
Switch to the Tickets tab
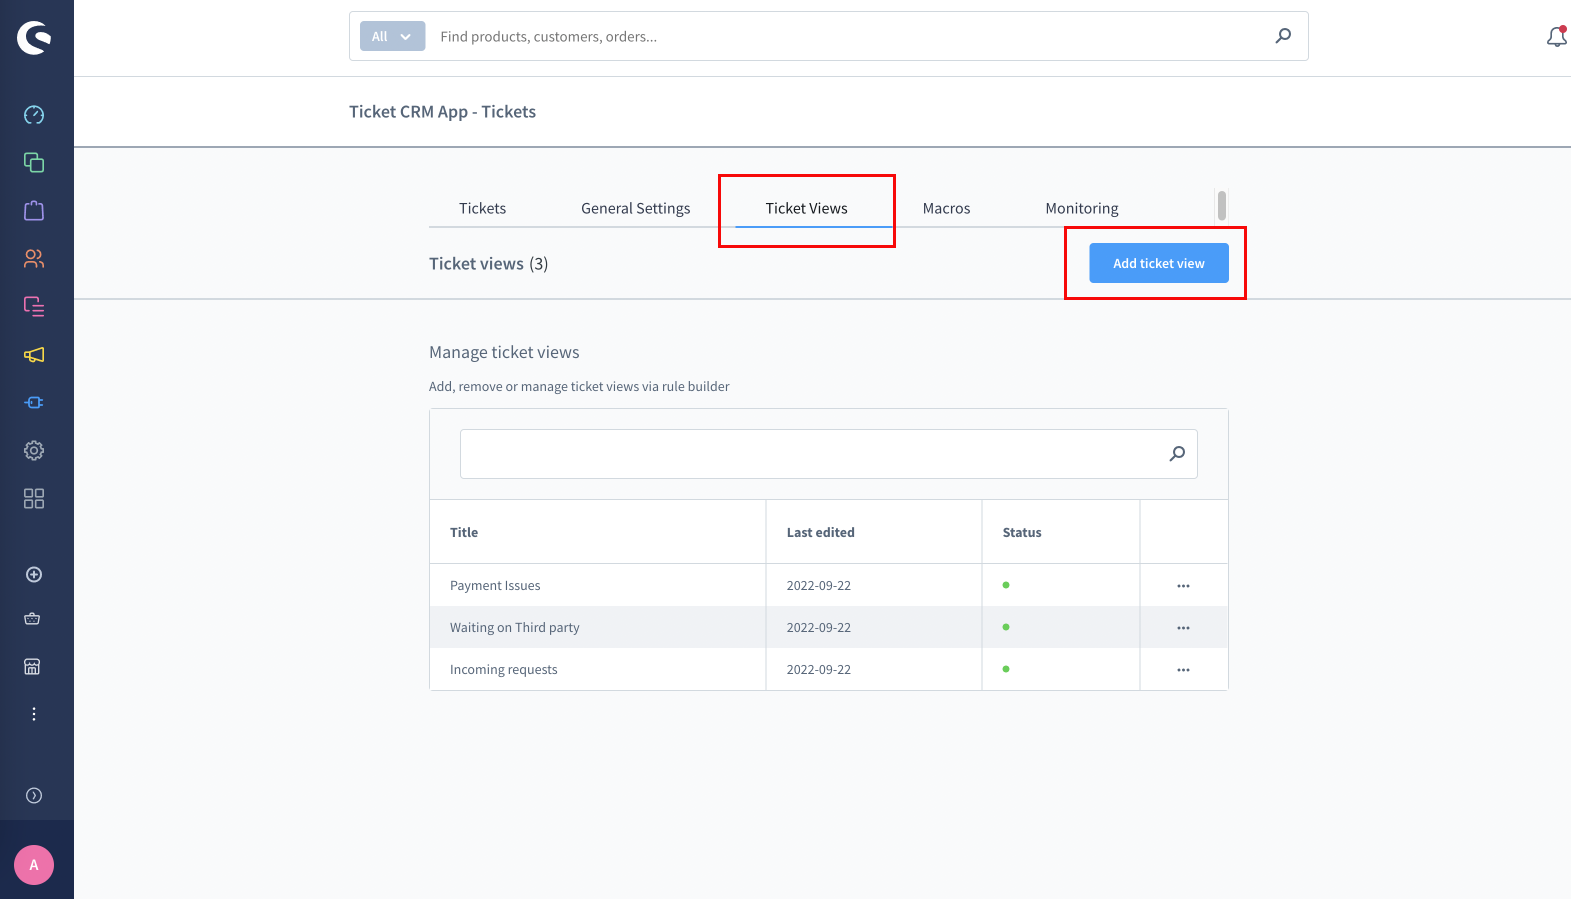(x=482, y=208)
